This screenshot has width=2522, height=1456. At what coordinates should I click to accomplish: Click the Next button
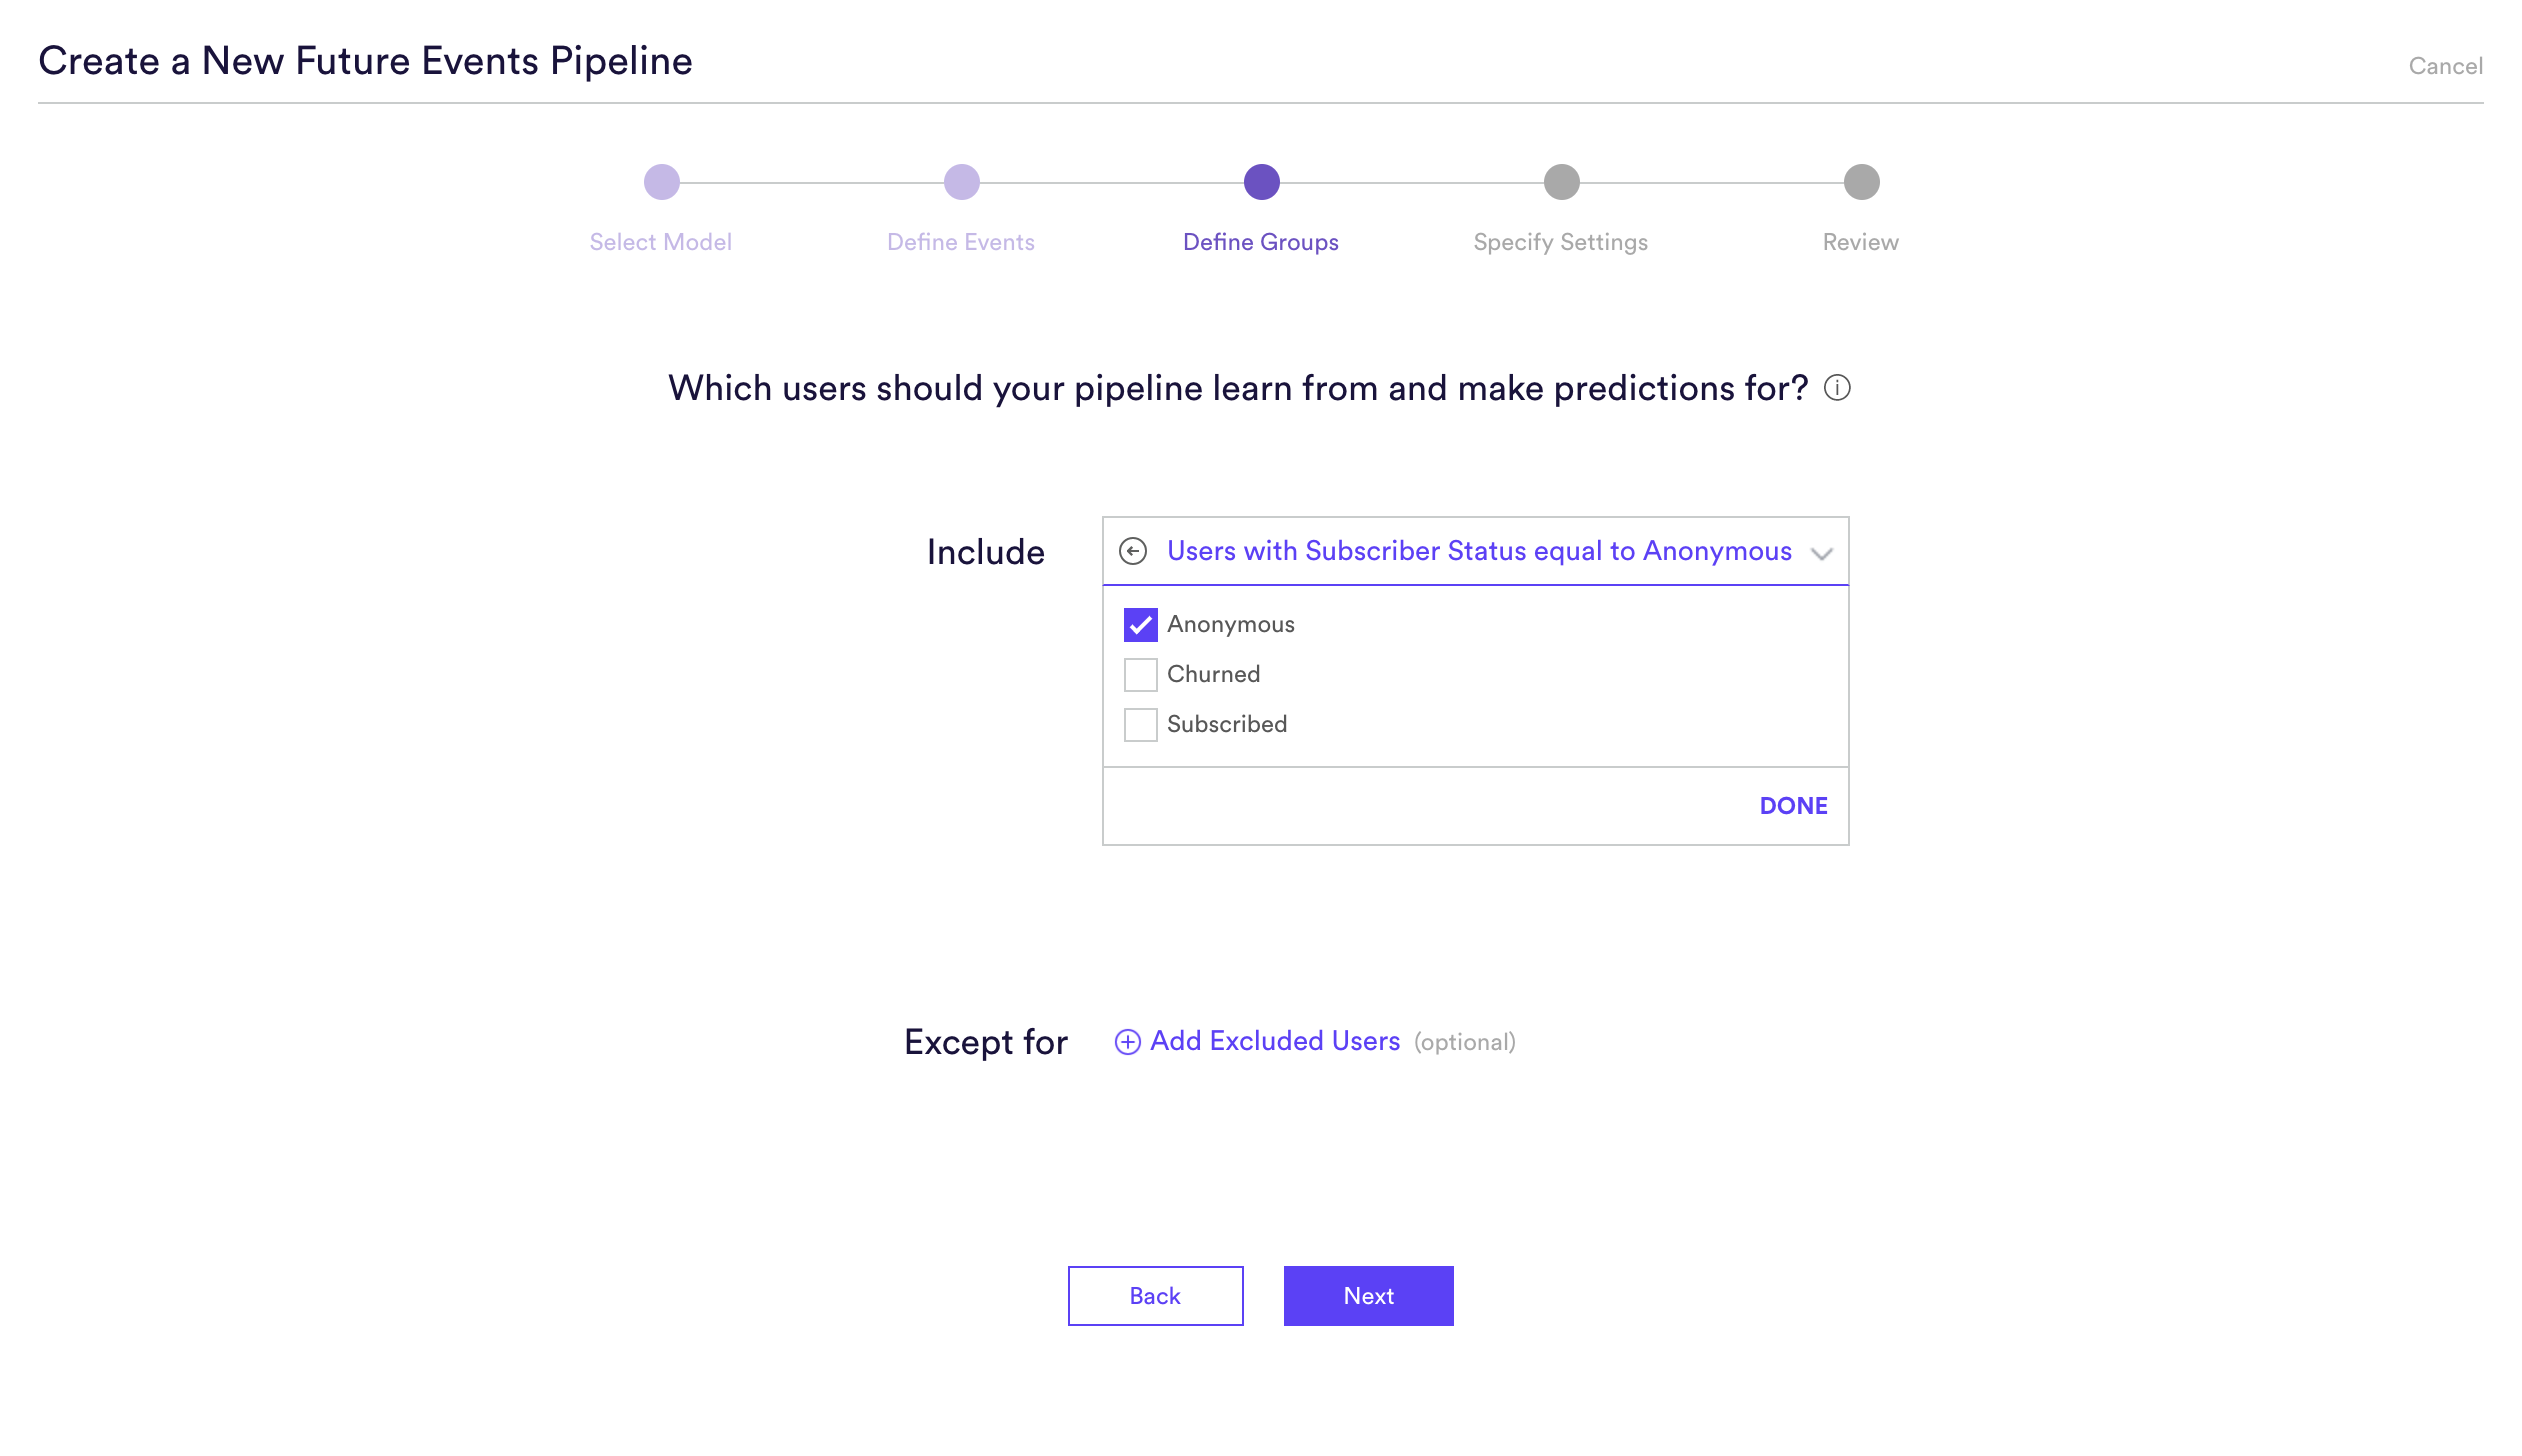coord(1368,1296)
